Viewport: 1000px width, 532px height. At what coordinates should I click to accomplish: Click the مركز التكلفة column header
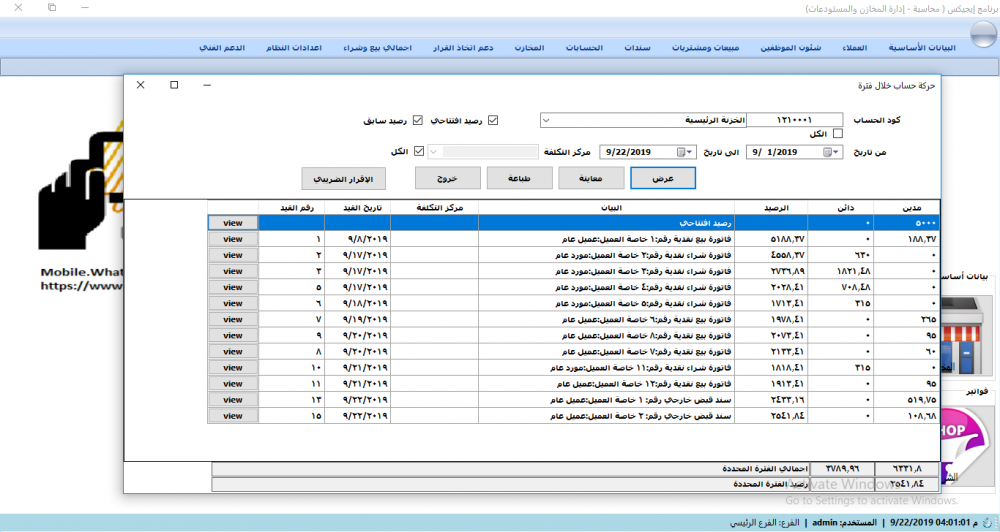pos(434,208)
